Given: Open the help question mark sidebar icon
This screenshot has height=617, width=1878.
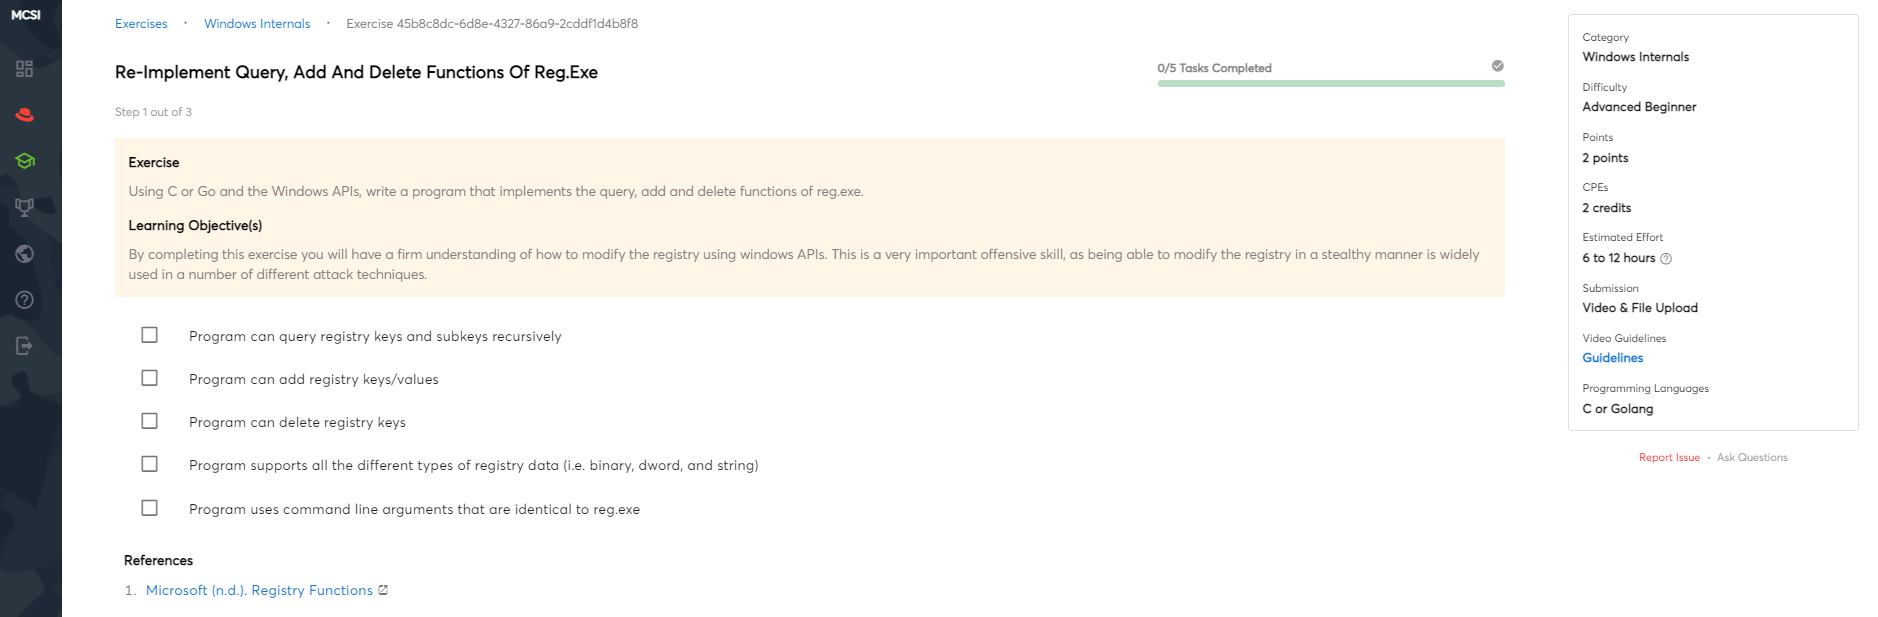Looking at the screenshot, I should (x=25, y=300).
